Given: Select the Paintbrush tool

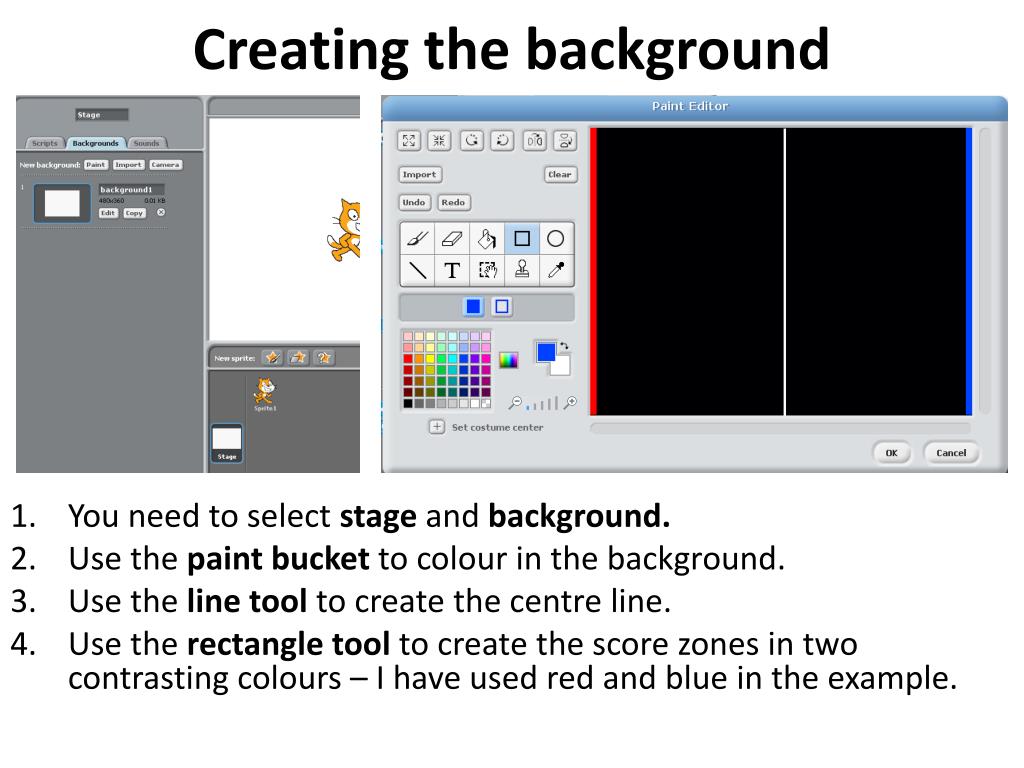Looking at the screenshot, I should 417,239.
